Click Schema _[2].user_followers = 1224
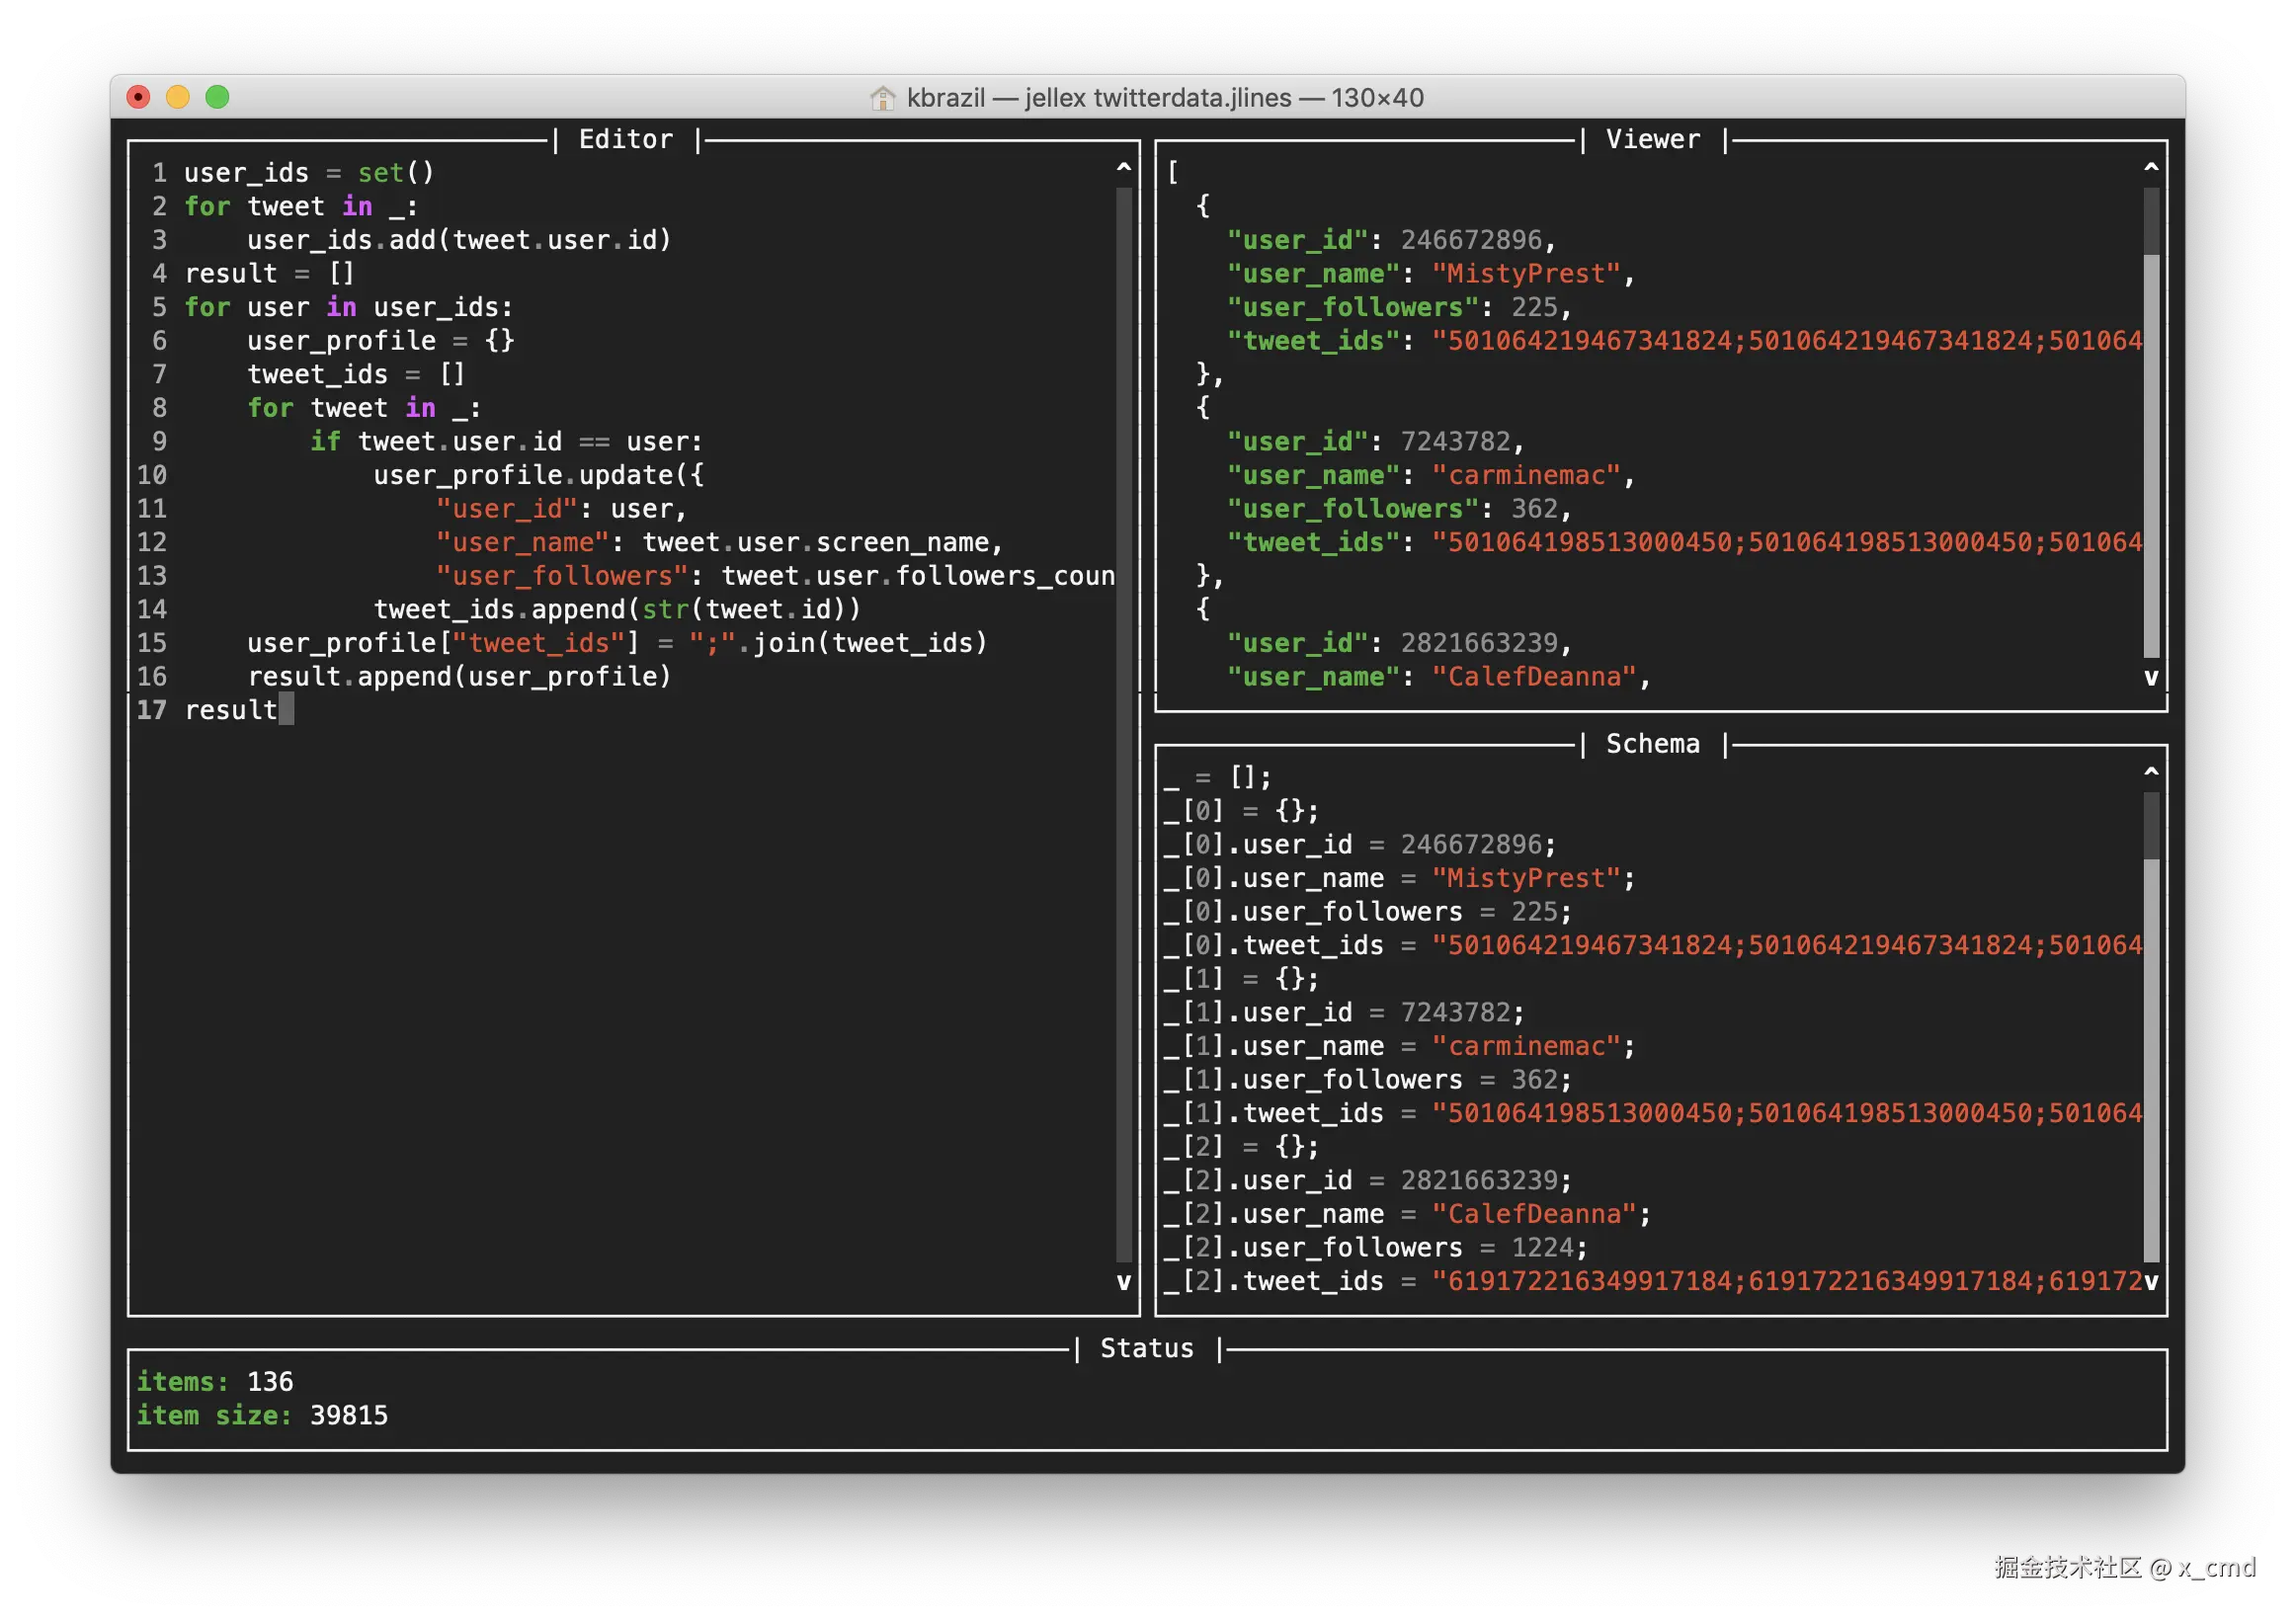This screenshot has width=2296, height=1620. click(1375, 1248)
